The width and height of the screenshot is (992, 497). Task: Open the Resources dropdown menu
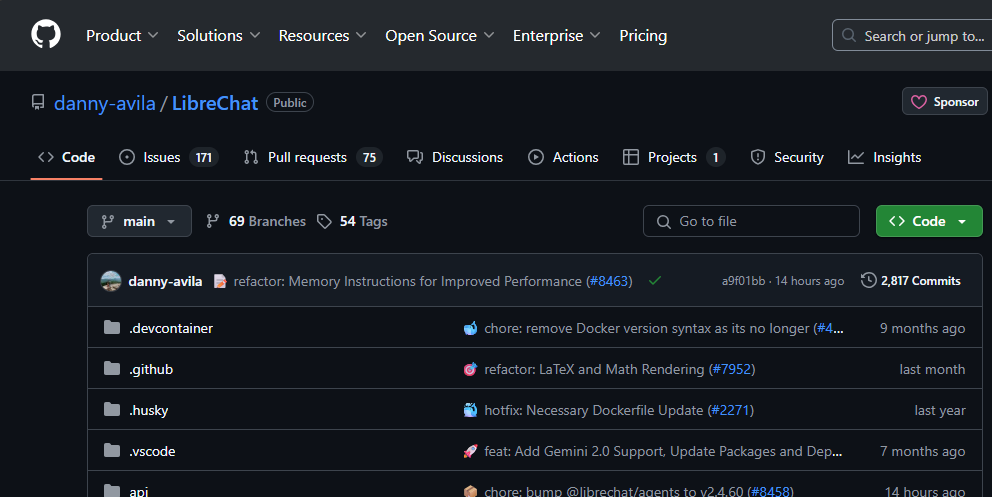pyautogui.click(x=322, y=35)
